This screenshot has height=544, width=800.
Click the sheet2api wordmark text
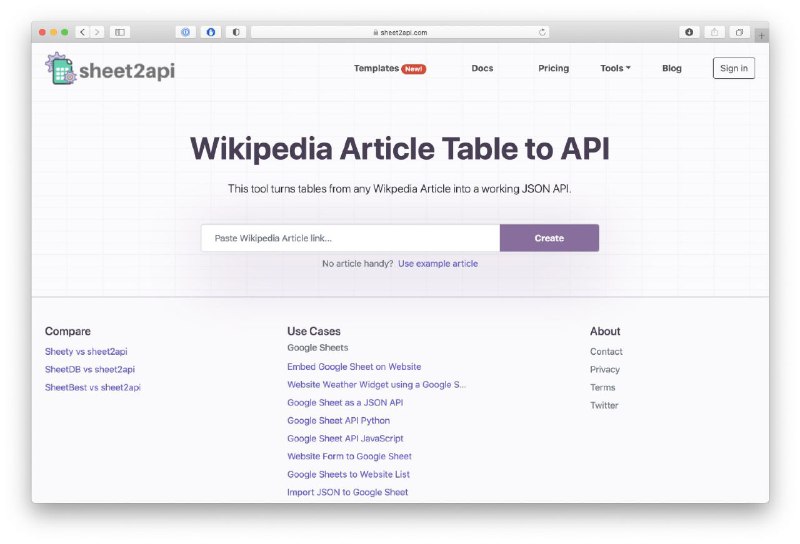127,71
